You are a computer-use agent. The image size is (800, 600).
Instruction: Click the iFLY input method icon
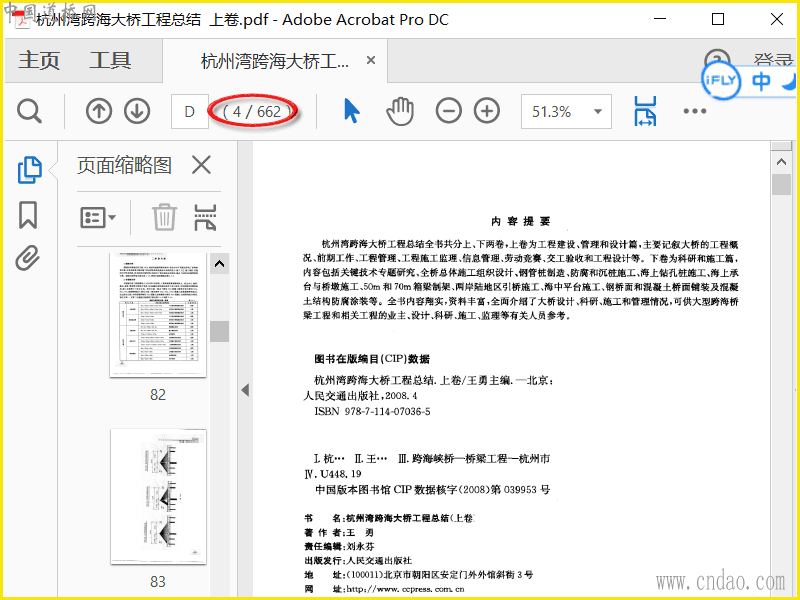pyautogui.click(x=720, y=81)
